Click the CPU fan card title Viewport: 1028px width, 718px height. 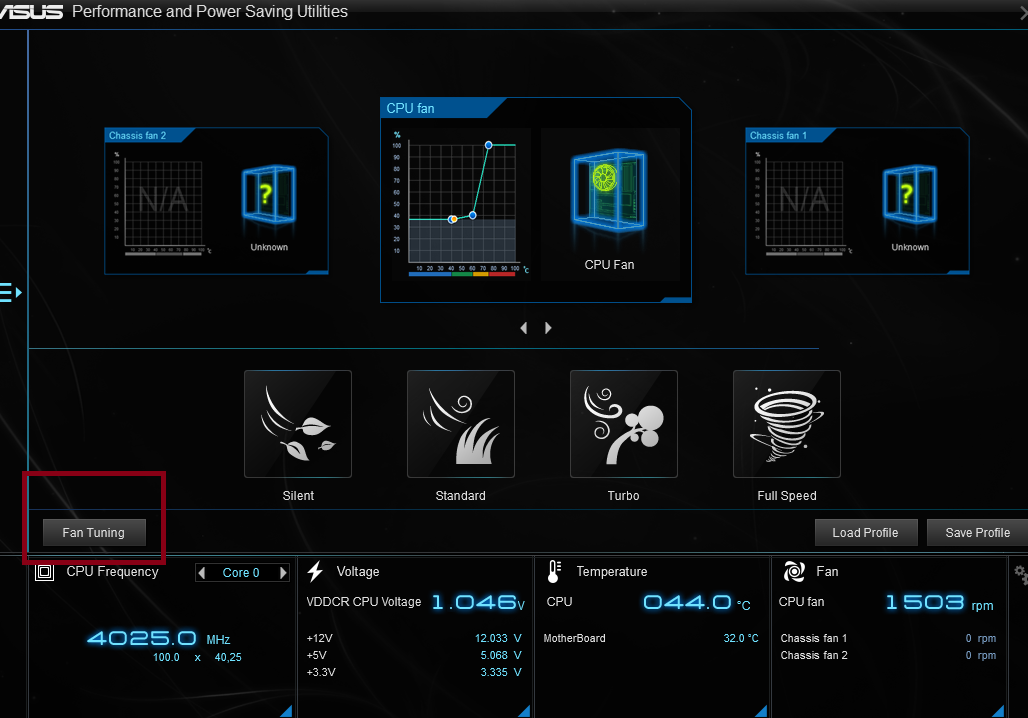[410, 108]
